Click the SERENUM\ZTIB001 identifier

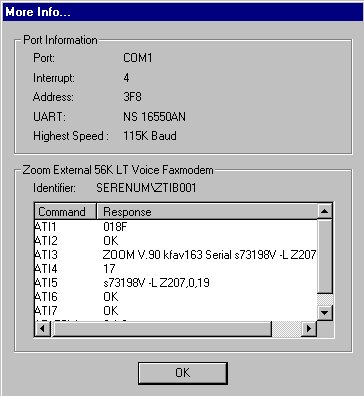pyautogui.click(x=146, y=188)
